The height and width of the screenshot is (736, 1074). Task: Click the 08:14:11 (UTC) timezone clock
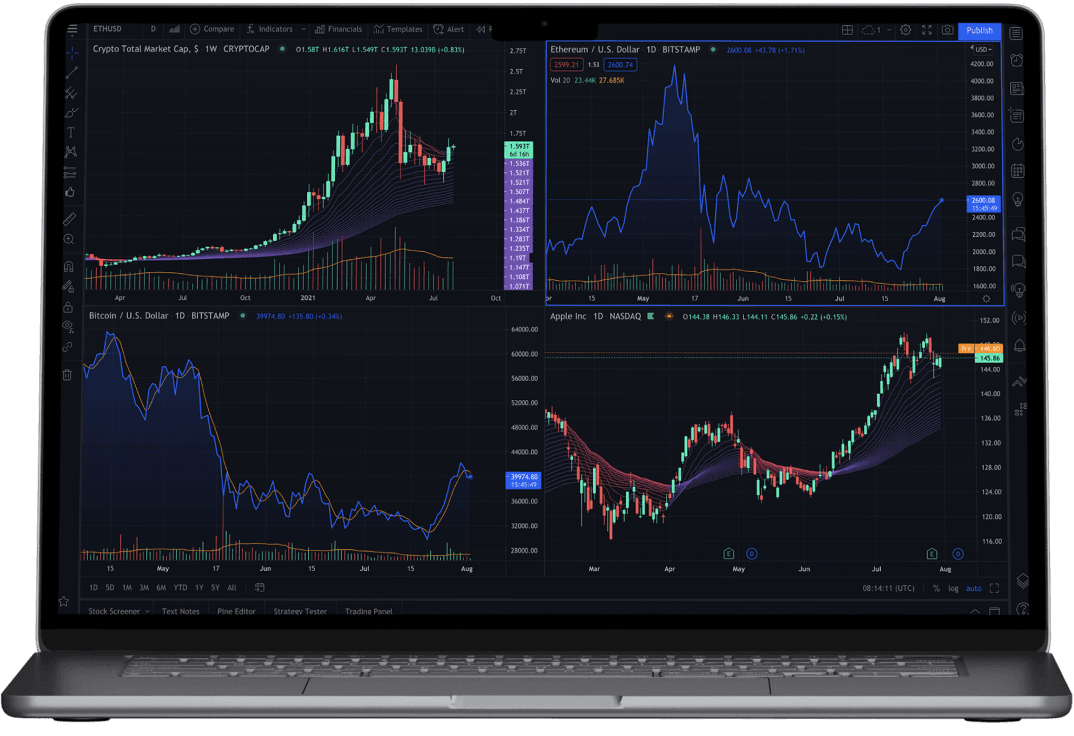(888, 588)
